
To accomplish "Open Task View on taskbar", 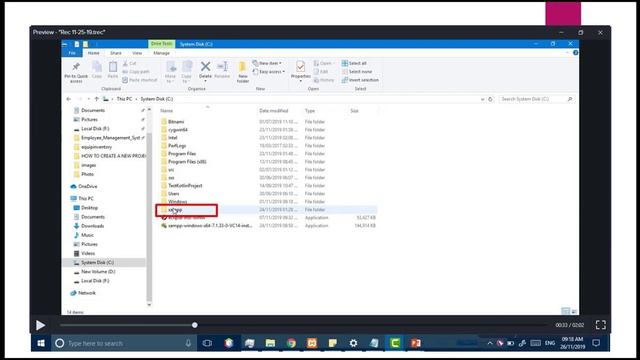I will [207, 343].
